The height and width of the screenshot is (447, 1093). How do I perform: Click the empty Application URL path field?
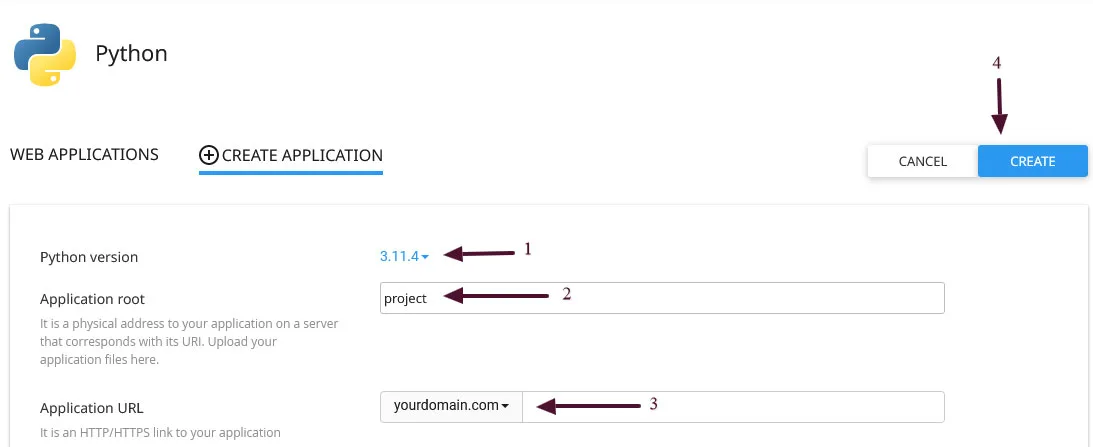pos(732,406)
